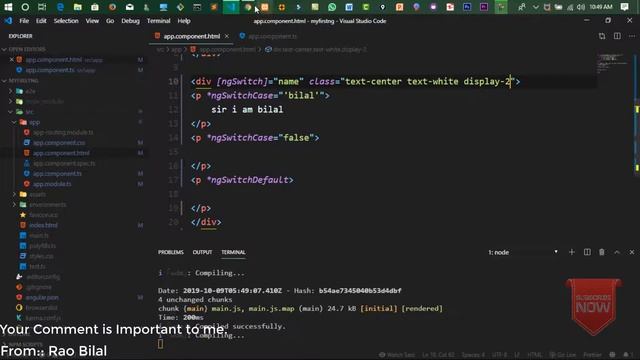Screen dimensions: 640x360
Task: Open the Debug menu
Action: [130, 21]
